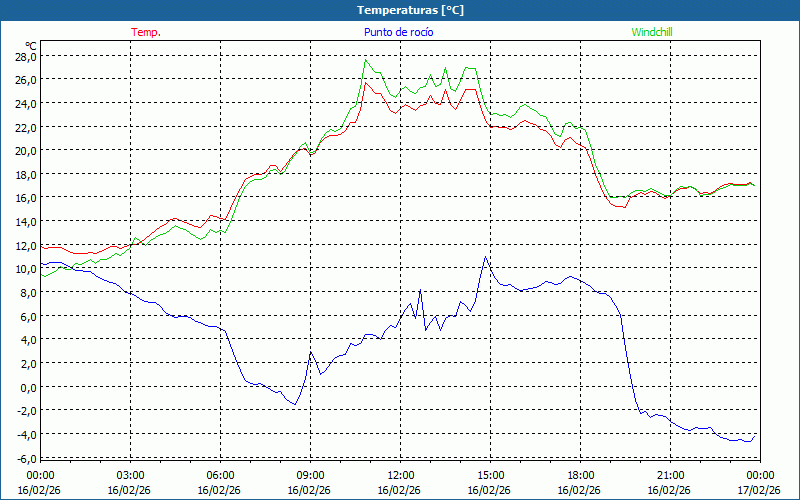This screenshot has width=800, height=500.
Task: Click the 0,0 value on the y-axis
Action: [27, 387]
